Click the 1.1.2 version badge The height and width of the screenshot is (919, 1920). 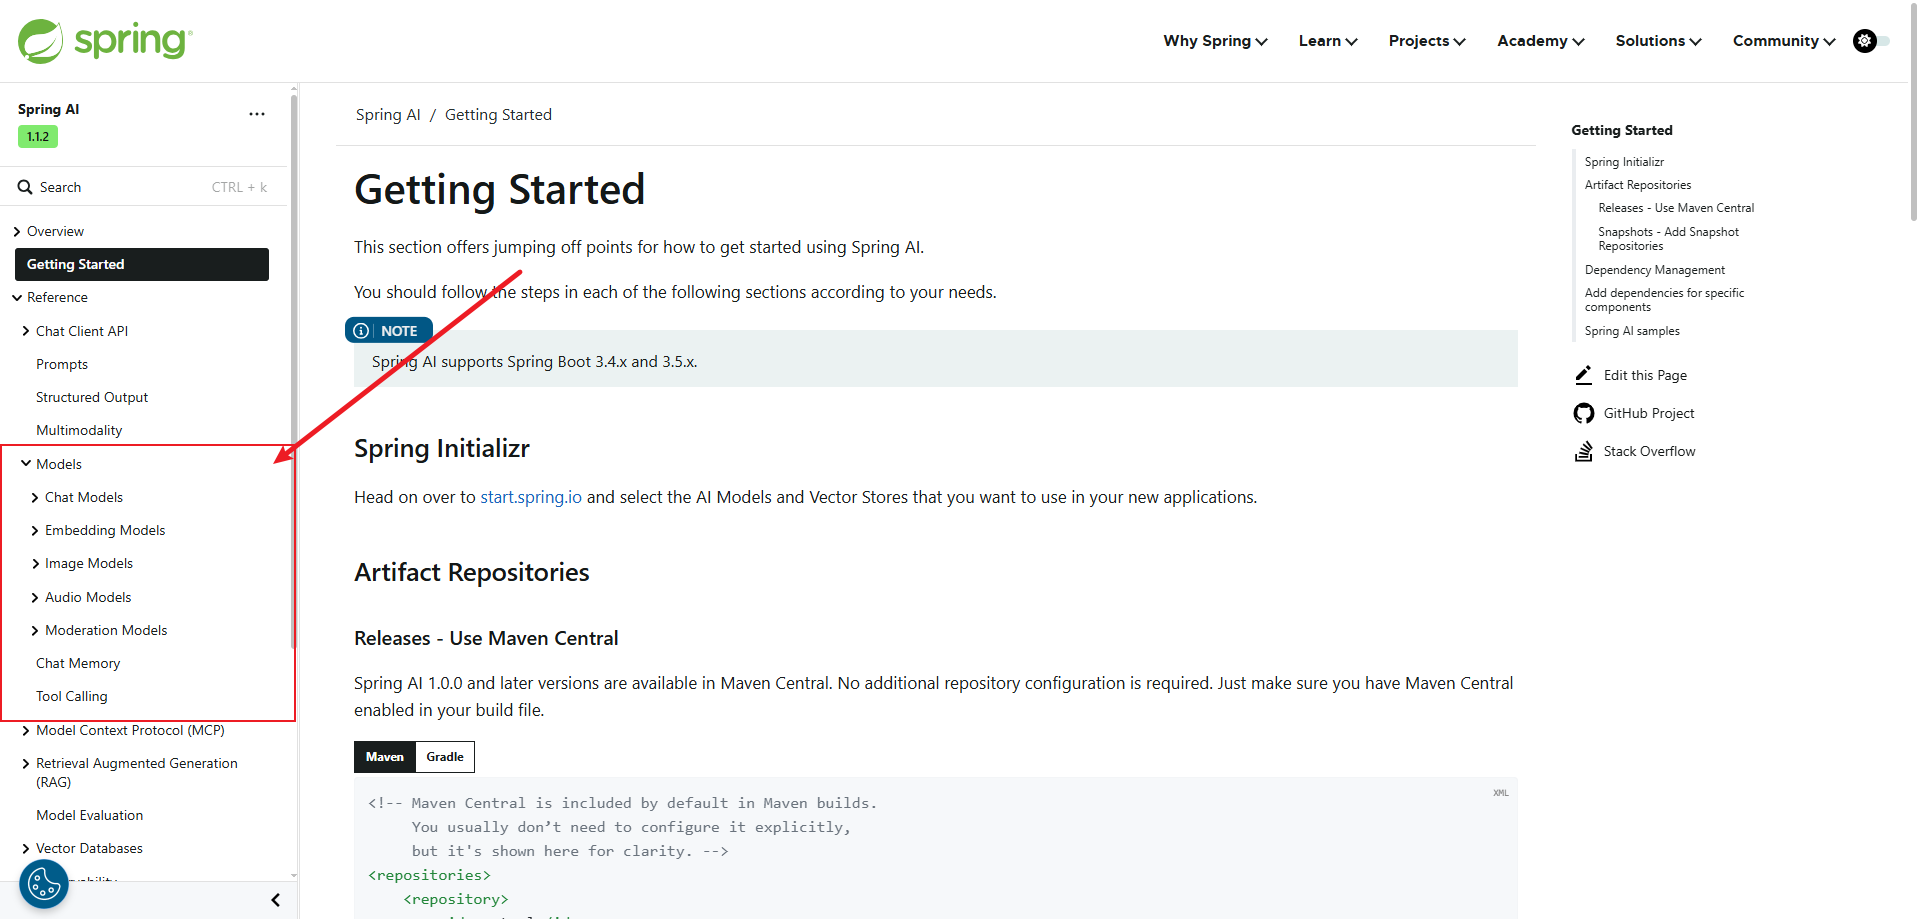(x=38, y=137)
